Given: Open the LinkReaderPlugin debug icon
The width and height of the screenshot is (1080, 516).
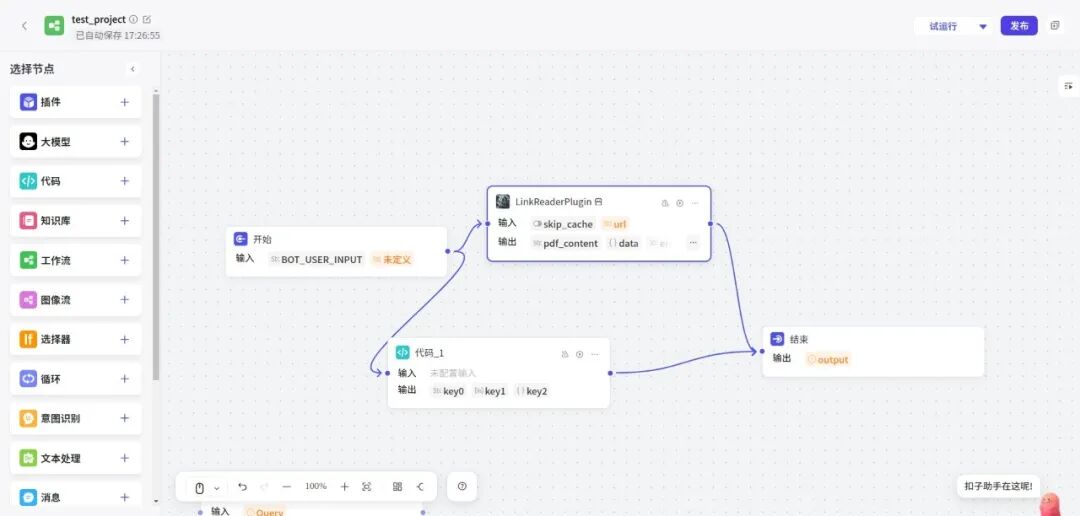Looking at the screenshot, I should [665, 203].
